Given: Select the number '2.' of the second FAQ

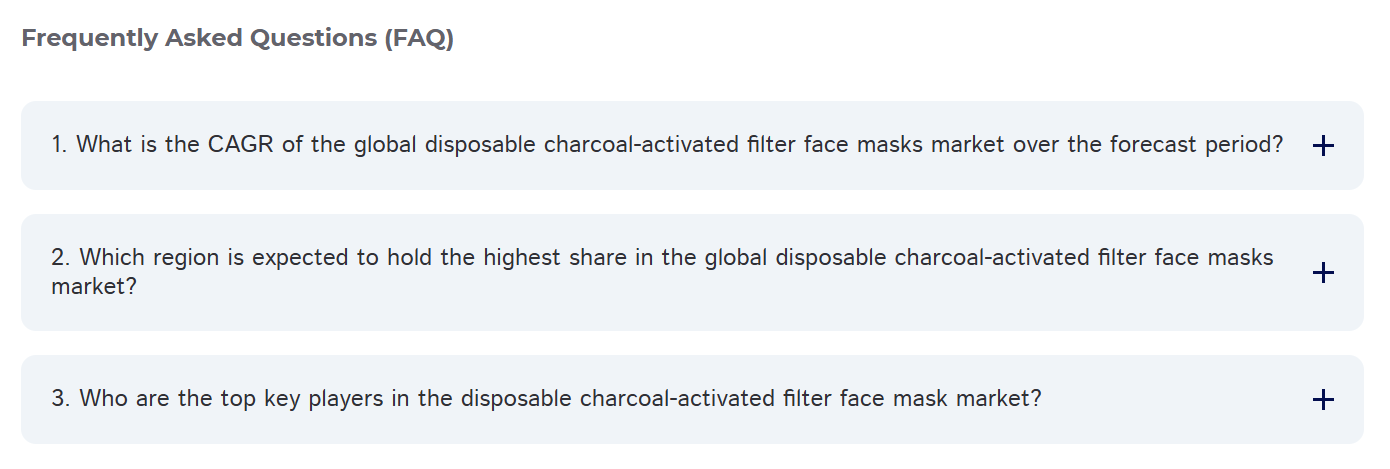Looking at the screenshot, I should [x=61, y=258].
